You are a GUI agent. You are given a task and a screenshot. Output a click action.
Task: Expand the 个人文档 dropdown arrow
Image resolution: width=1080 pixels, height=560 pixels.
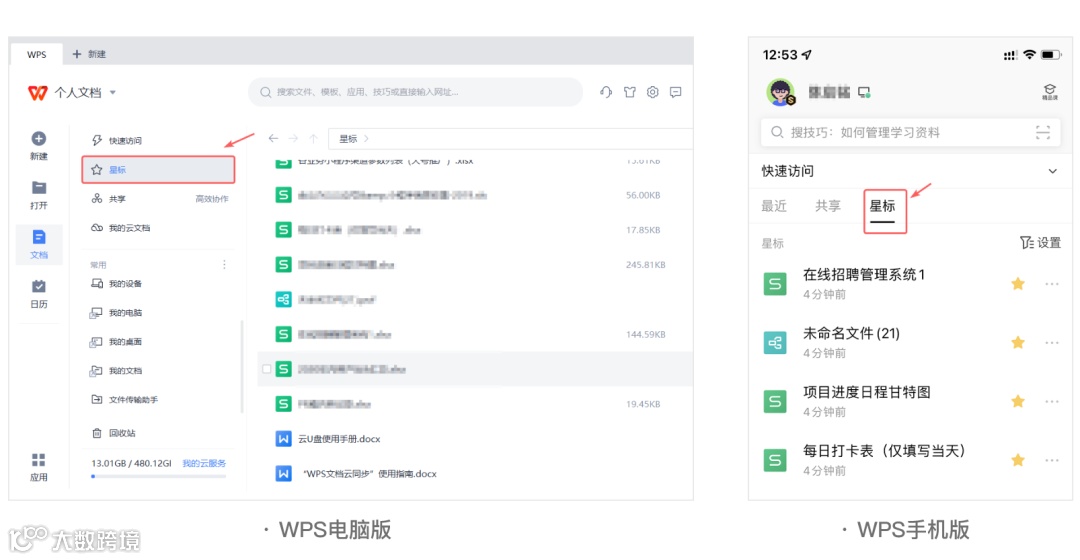[113, 92]
